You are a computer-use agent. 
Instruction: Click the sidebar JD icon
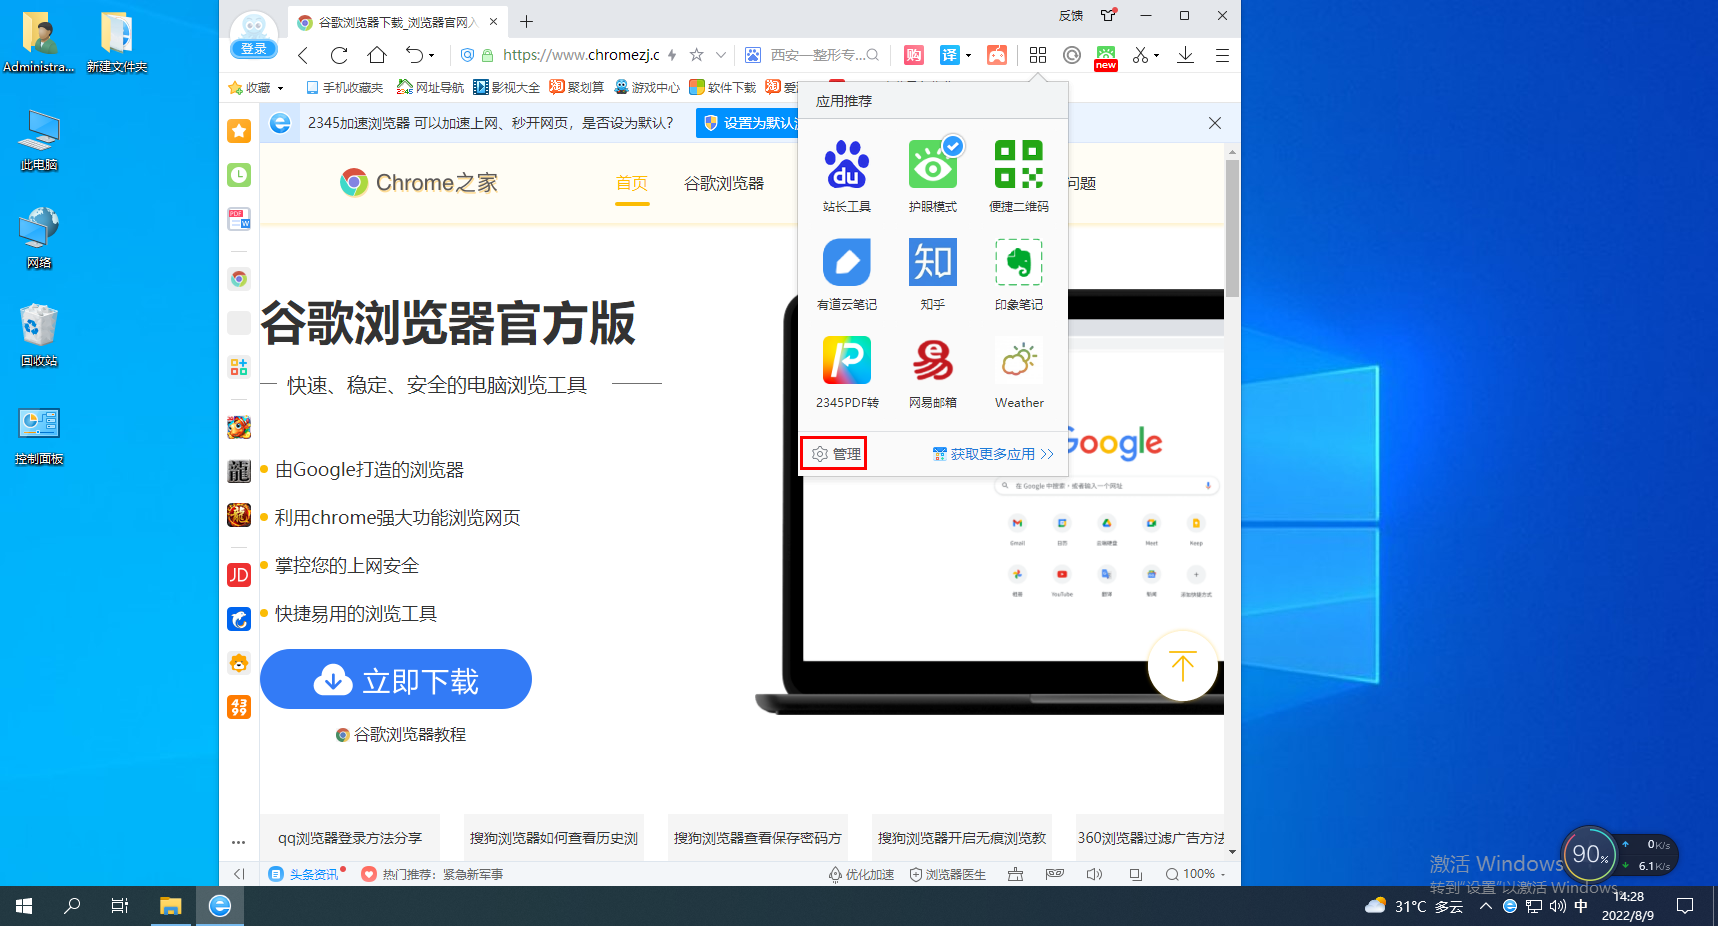coord(239,575)
